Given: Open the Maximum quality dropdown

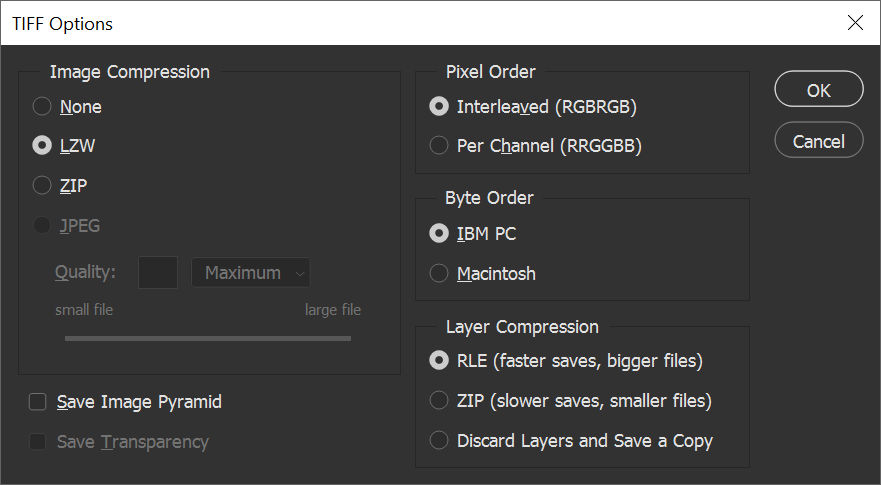Looking at the screenshot, I should 250,272.
